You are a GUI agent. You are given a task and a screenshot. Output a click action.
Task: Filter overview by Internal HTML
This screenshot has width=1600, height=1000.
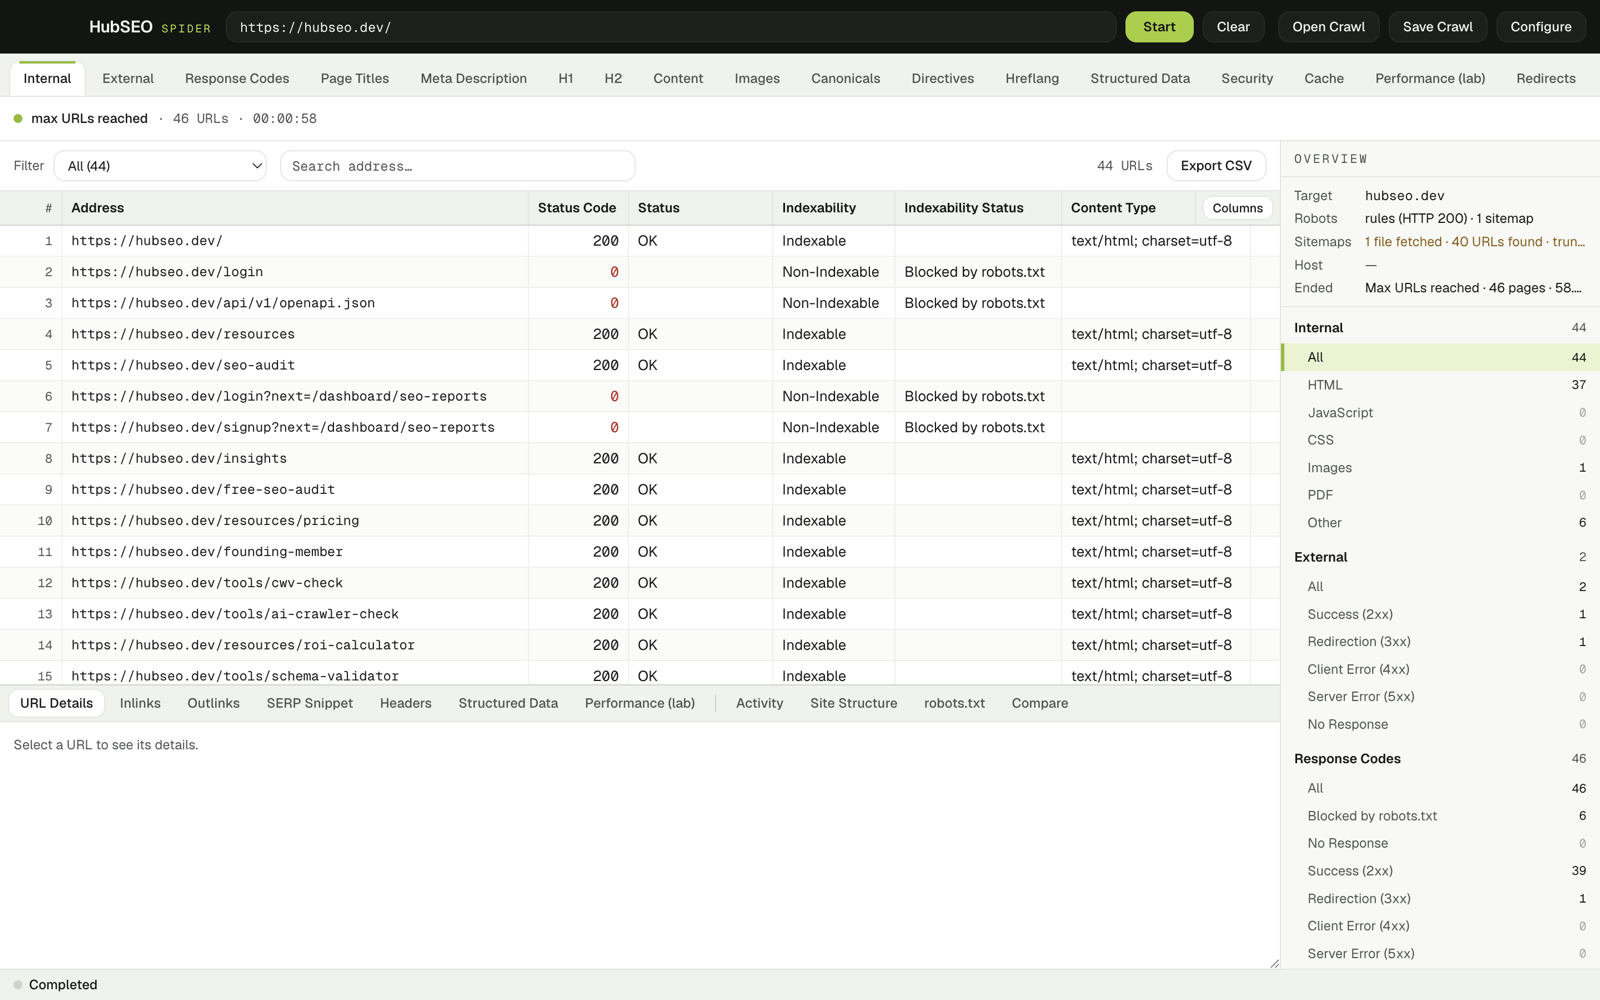click(x=1440, y=385)
